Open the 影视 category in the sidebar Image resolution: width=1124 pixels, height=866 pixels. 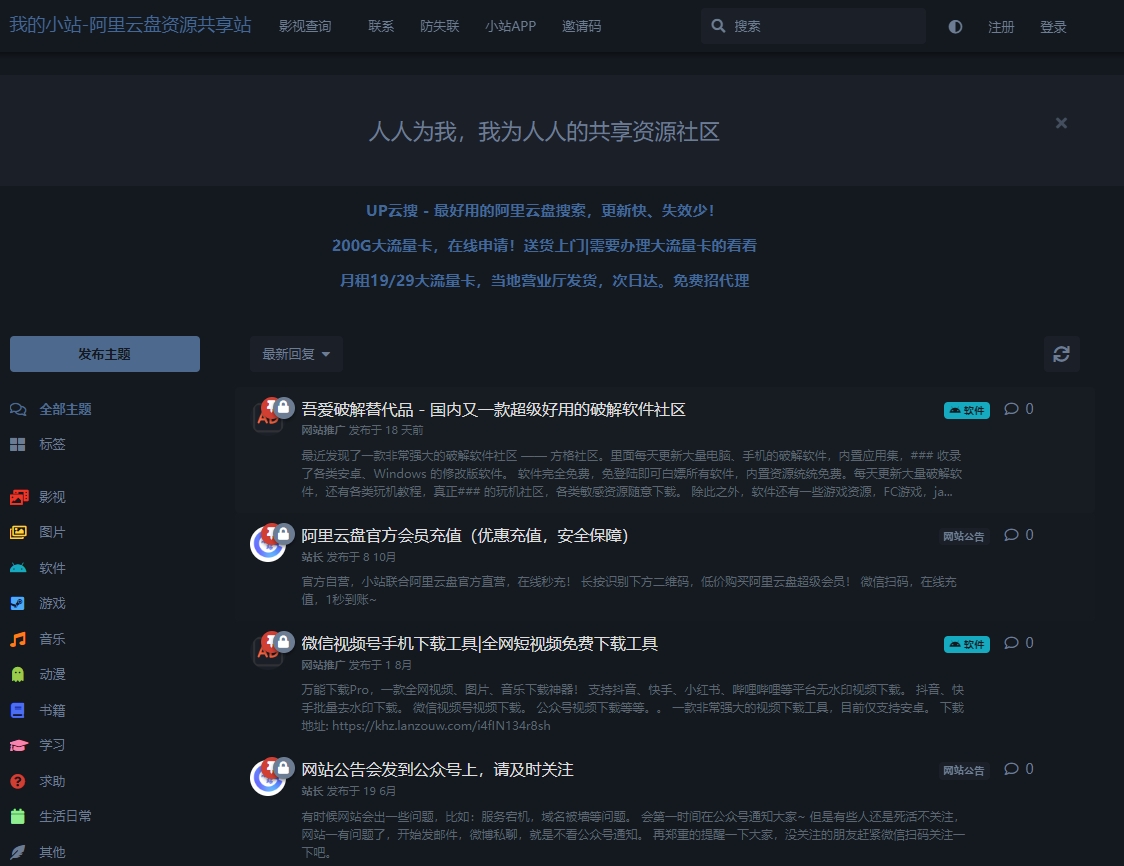[18, 496]
